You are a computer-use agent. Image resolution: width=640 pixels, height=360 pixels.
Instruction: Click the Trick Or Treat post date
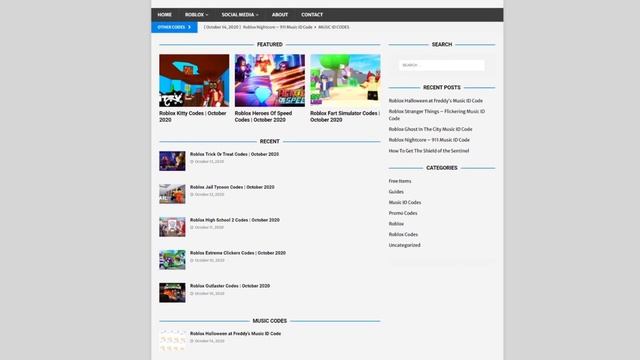(209, 162)
